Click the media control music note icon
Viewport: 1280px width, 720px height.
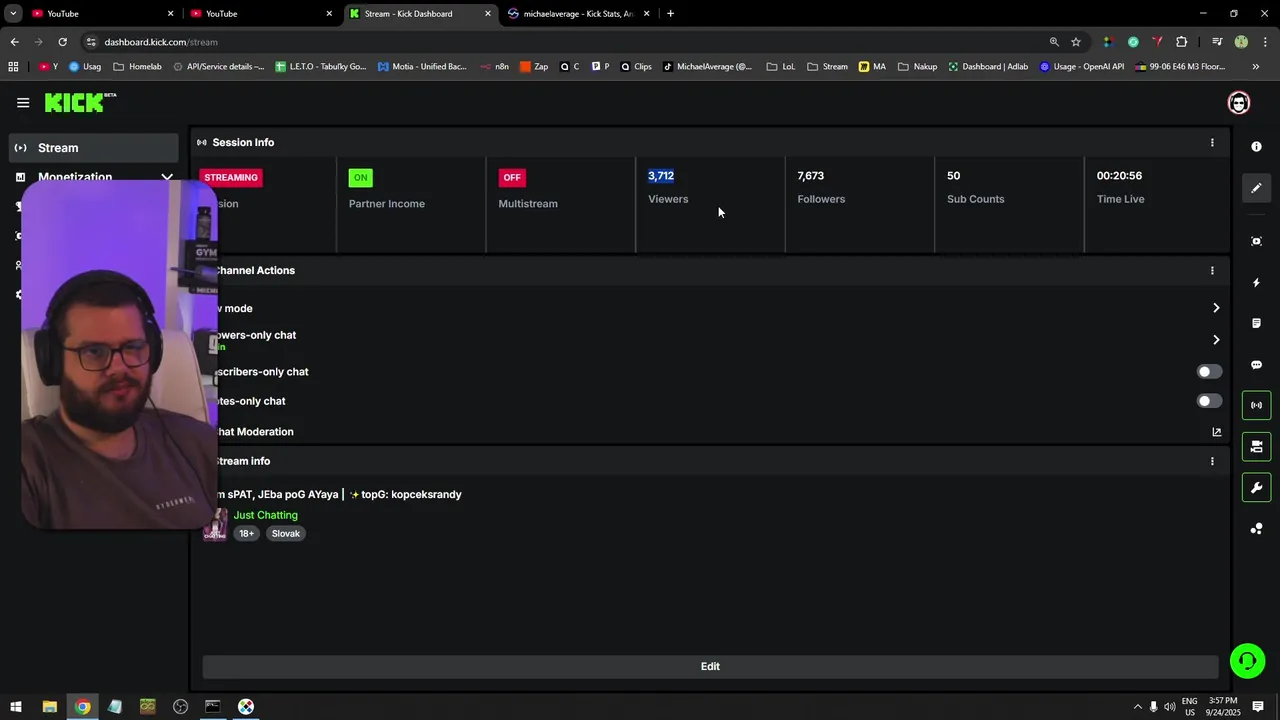(x=1217, y=42)
